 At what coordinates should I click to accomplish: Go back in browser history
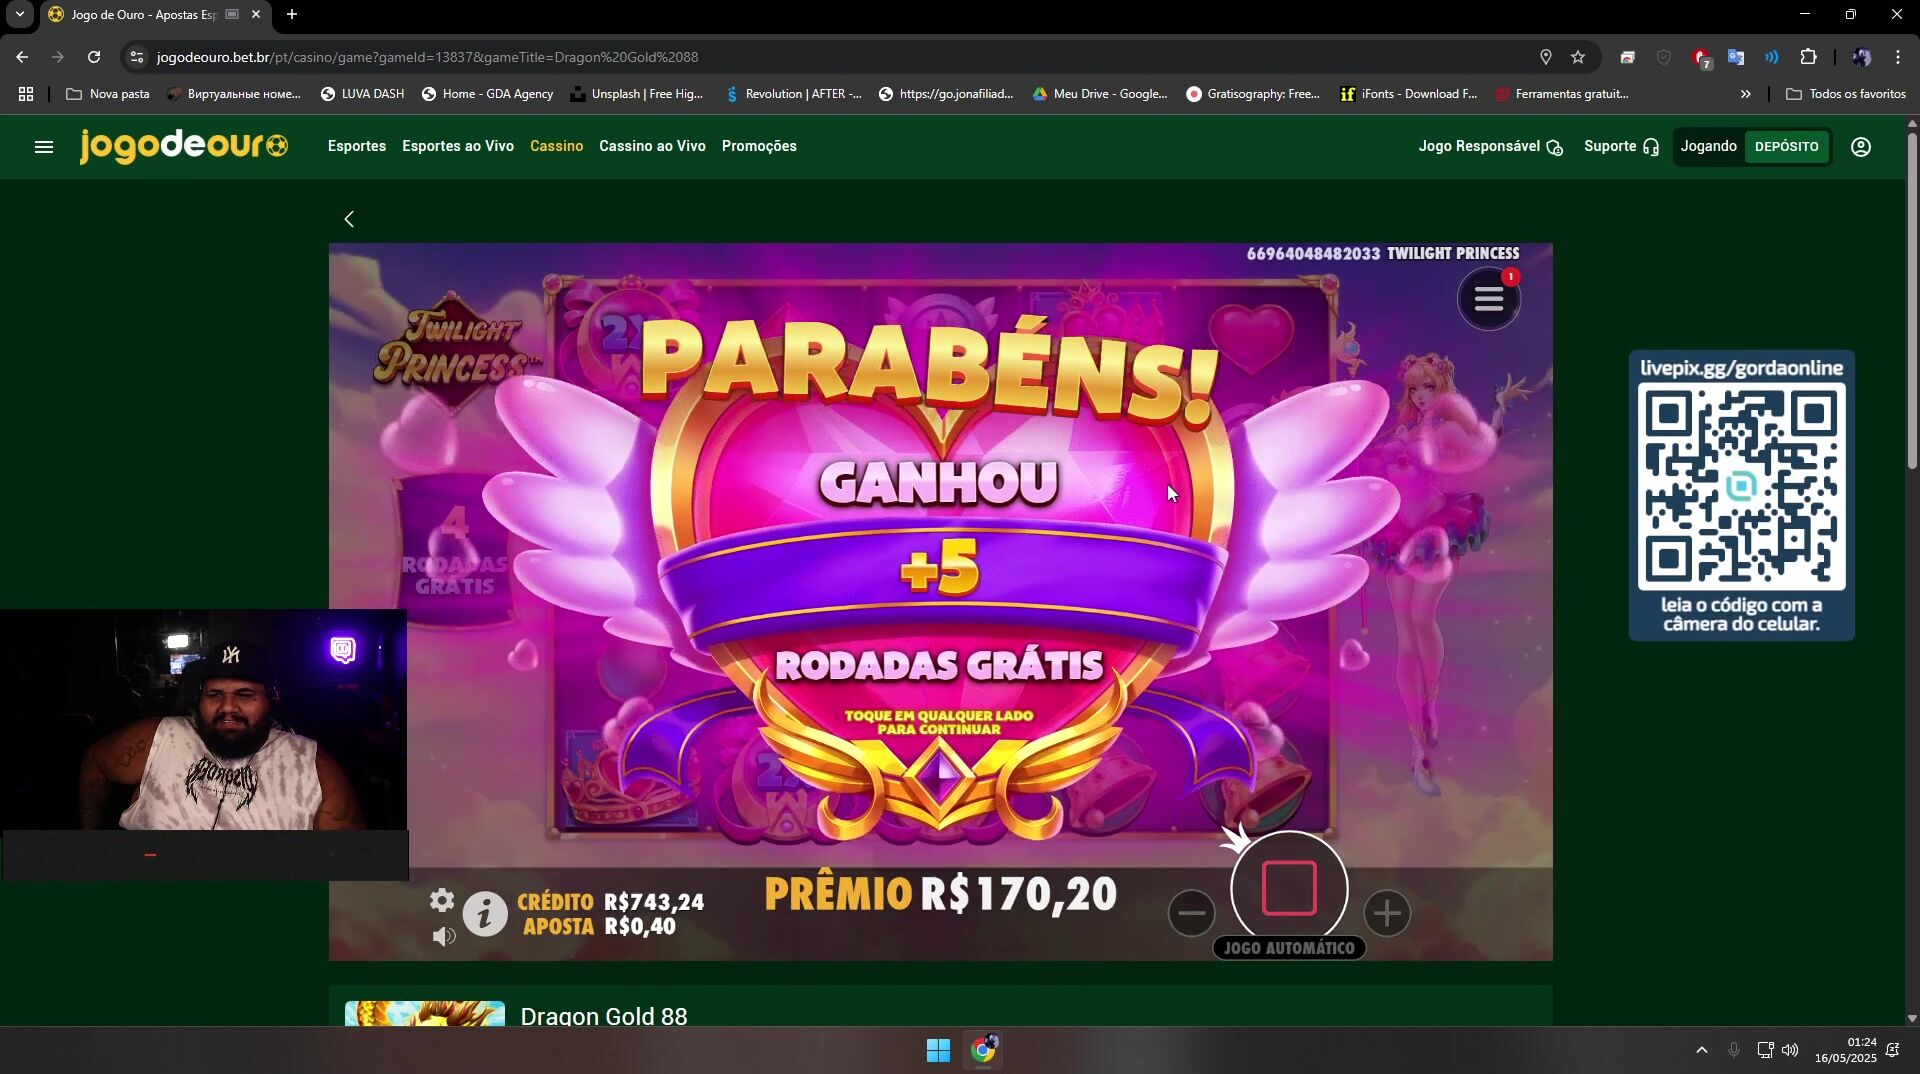[22, 57]
